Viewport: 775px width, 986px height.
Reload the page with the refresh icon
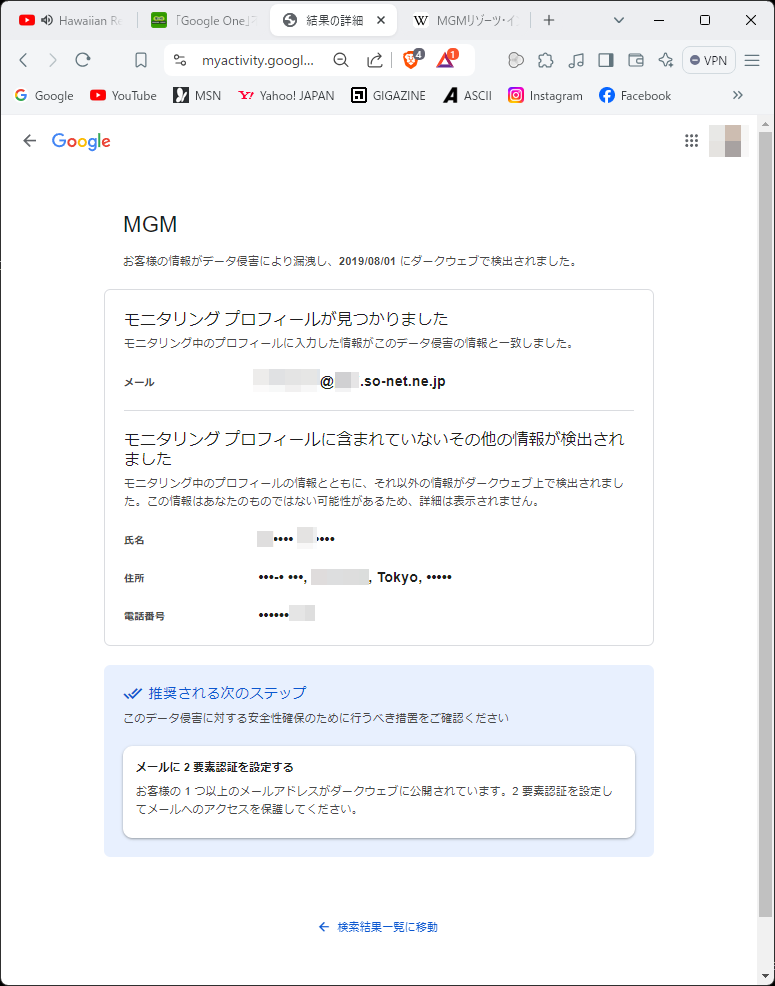click(x=82, y=60)
